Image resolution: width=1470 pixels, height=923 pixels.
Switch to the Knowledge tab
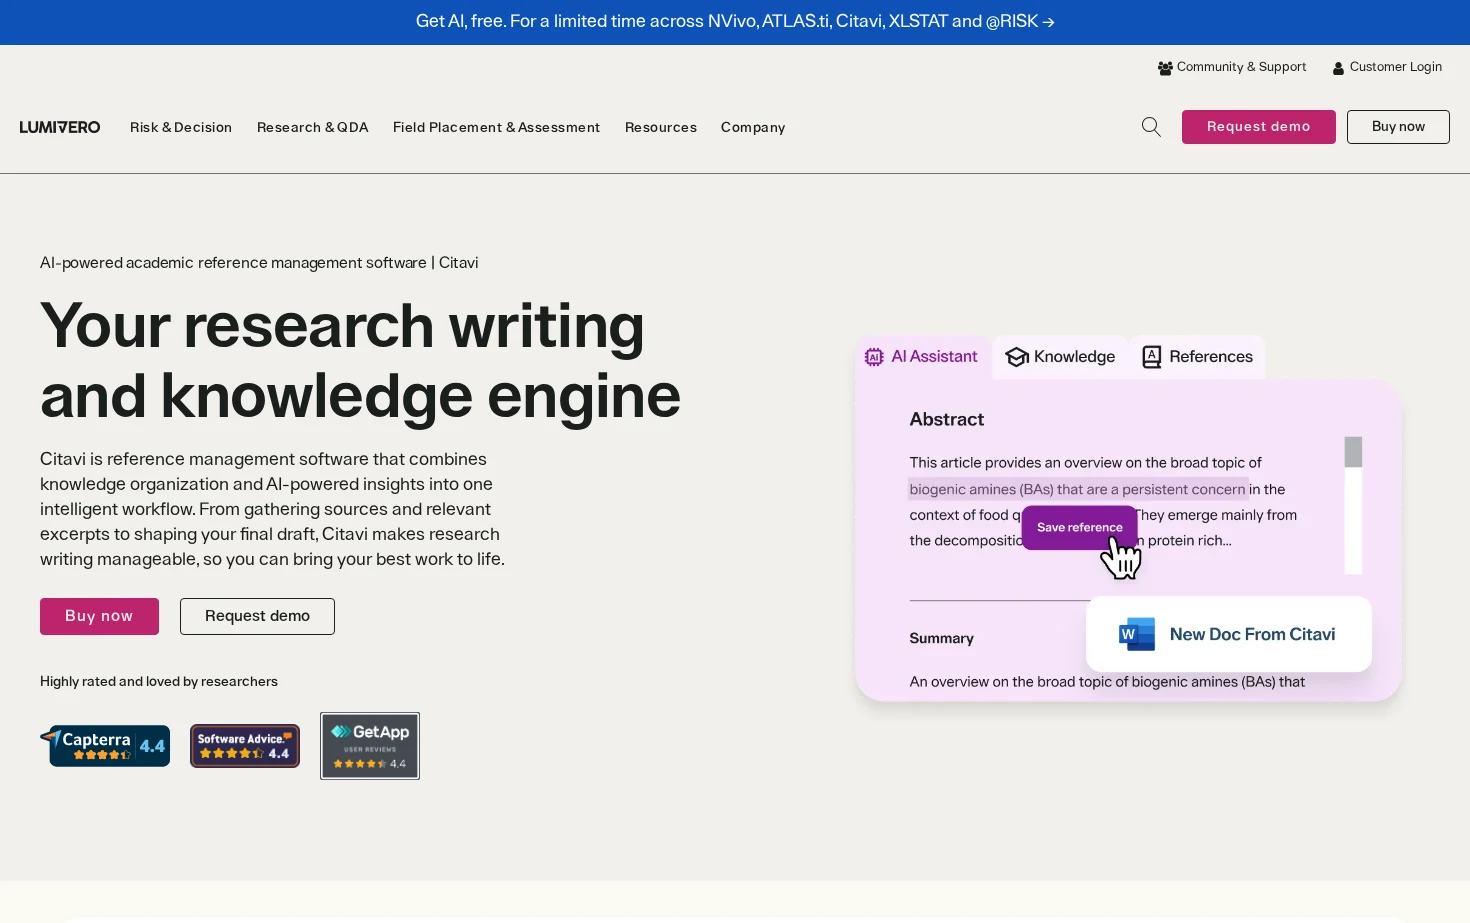[x=1060, y=357]
